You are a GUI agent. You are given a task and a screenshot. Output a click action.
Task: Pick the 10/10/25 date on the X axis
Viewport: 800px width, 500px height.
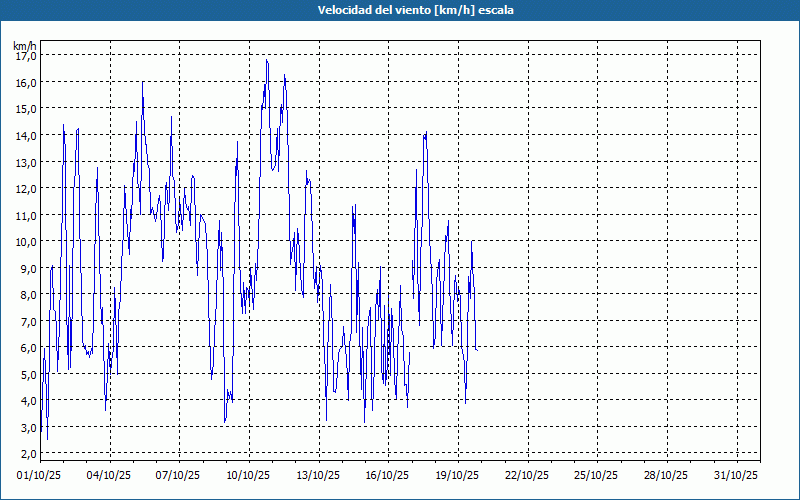[x=249, y=475]
